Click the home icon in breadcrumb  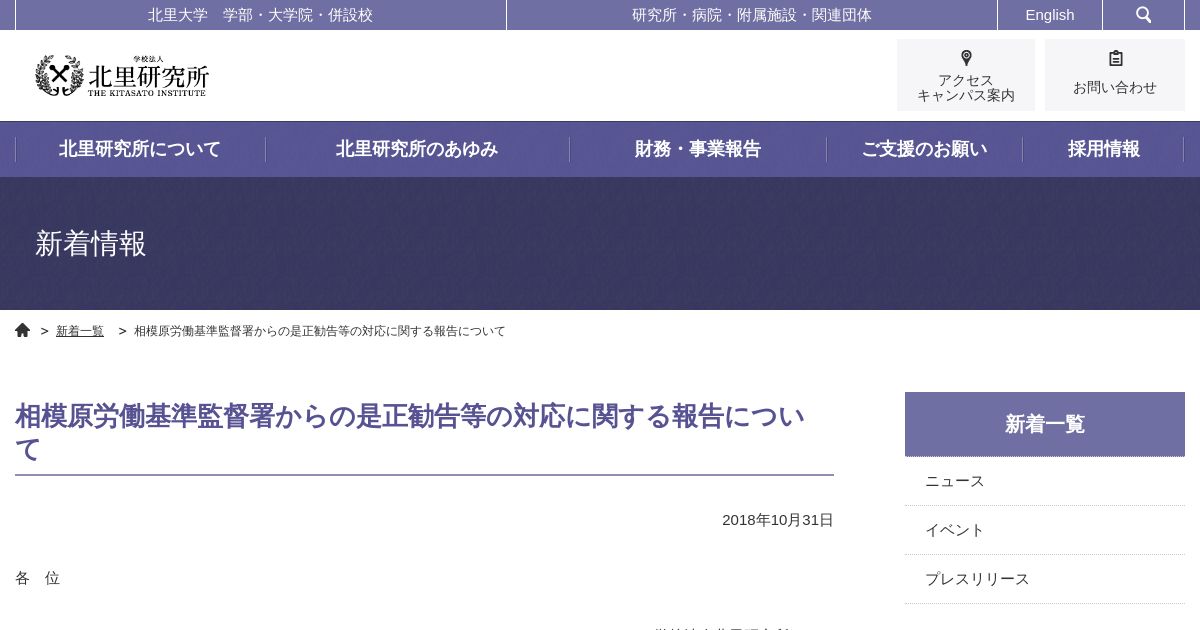[23, 330]
